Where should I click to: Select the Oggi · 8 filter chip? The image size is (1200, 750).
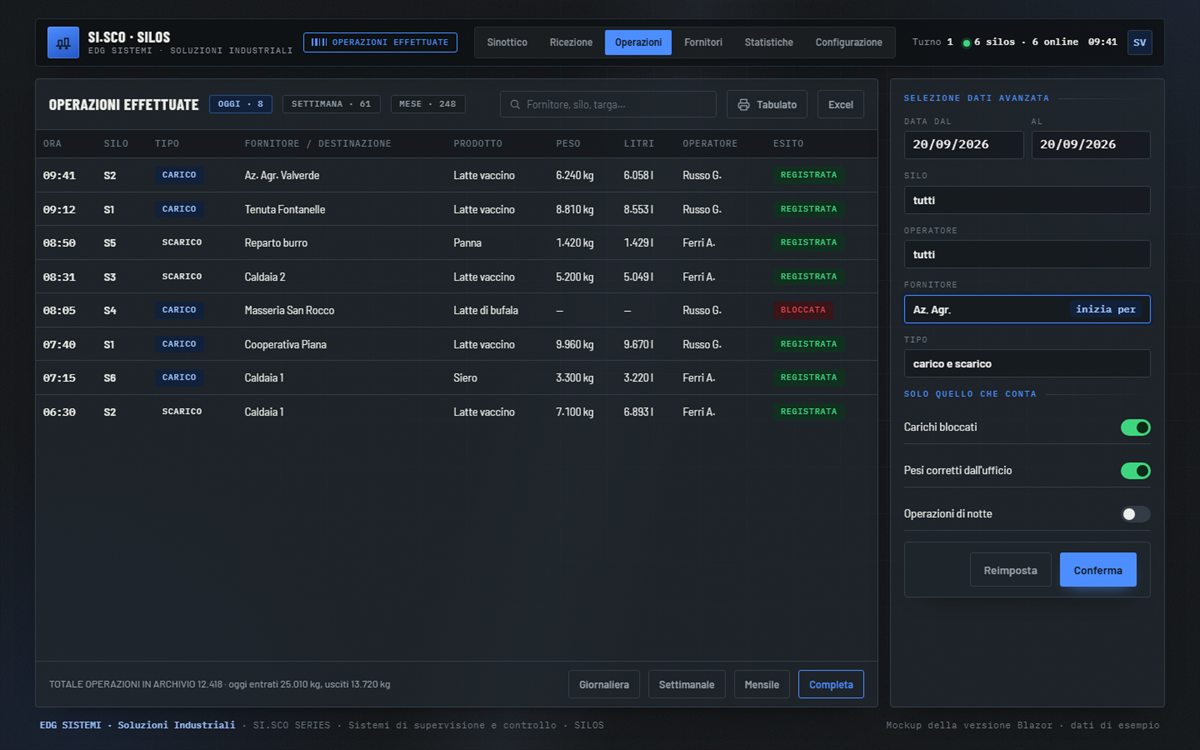[240, 104]
